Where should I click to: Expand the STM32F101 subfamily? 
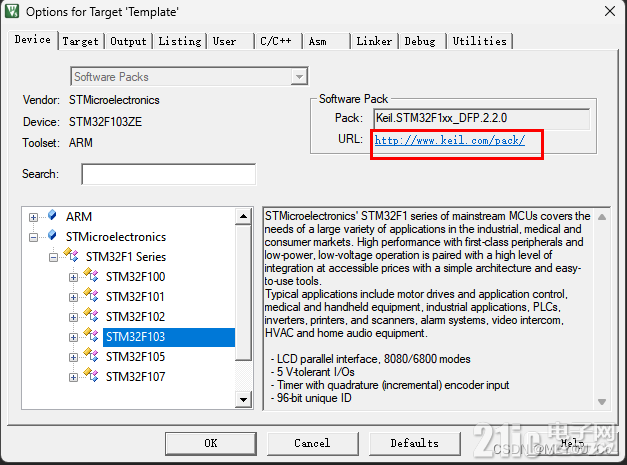click(x=73, y=297)
